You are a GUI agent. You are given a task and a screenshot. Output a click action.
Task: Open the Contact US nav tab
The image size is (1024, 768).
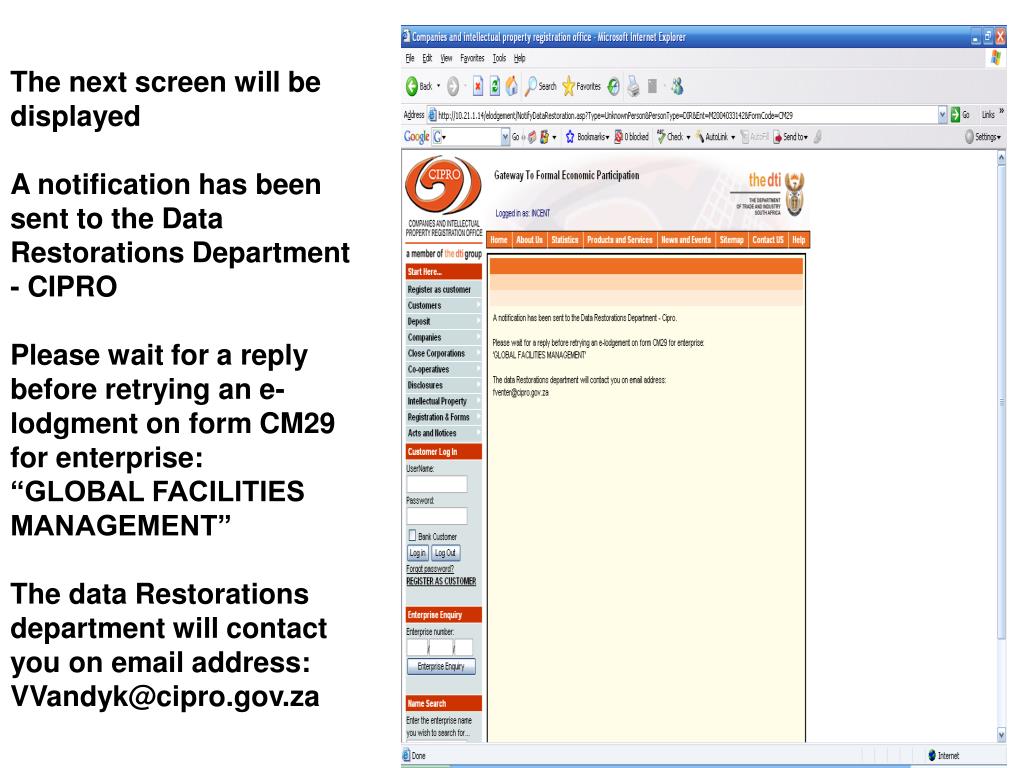click(768, 240)
